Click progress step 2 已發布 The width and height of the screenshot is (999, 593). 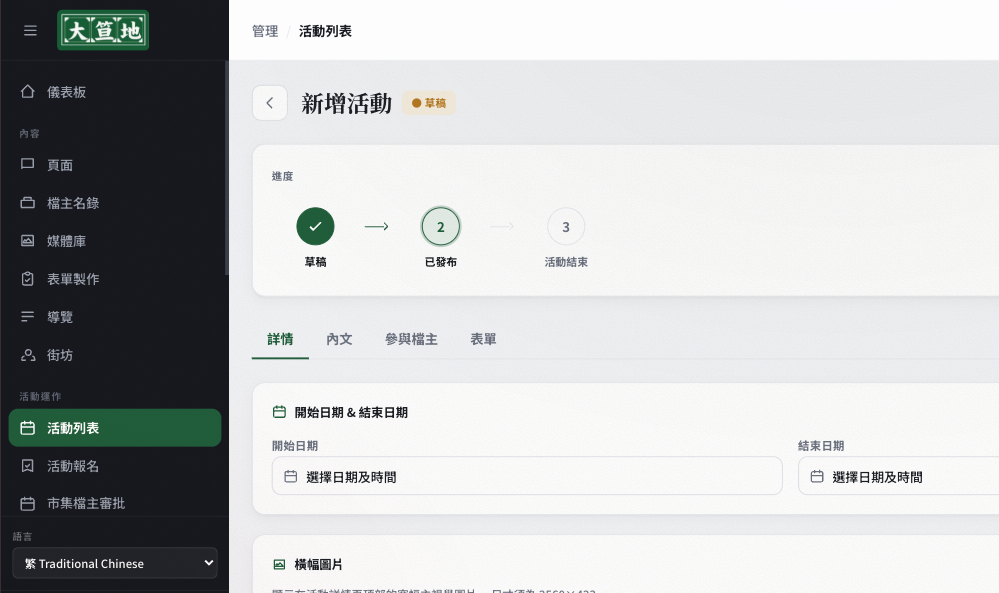tap(440, 227)
